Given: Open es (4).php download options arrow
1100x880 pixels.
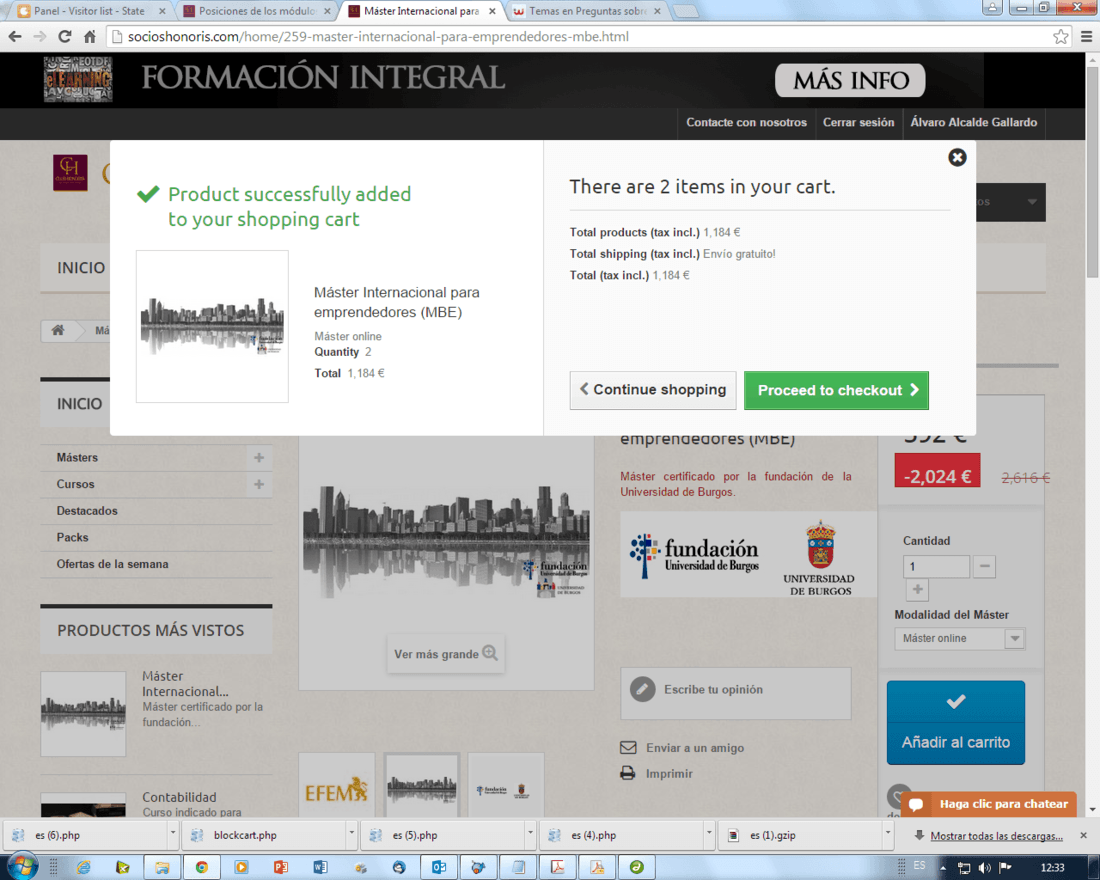Looking at the screenshot, I should coord(709,834).
